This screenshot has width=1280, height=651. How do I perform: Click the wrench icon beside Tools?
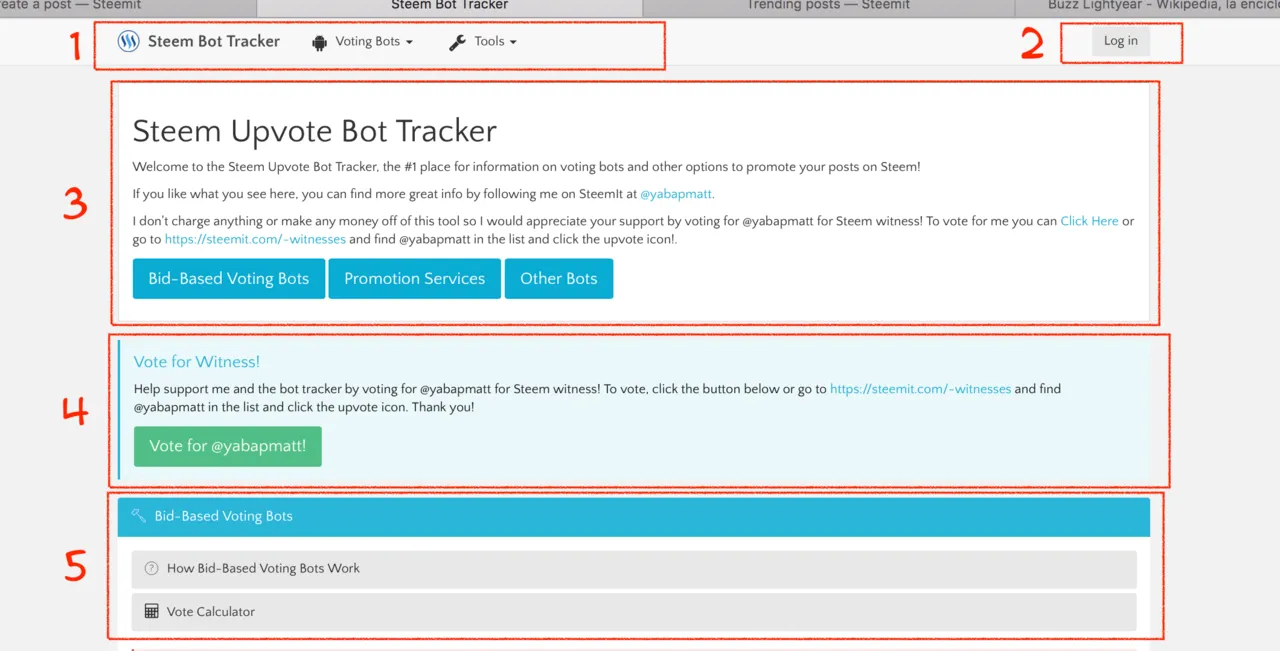(x=457, y=42)
